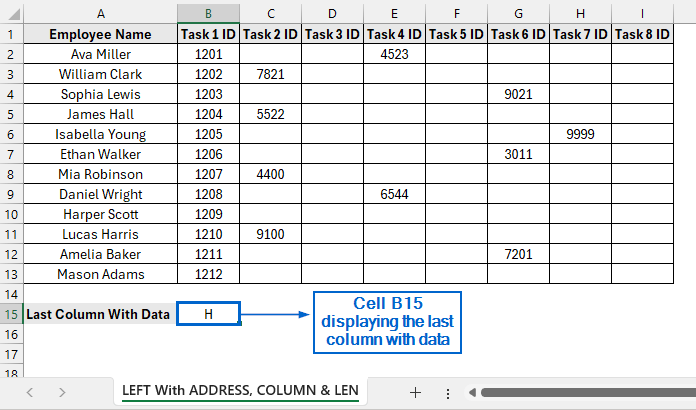Select column H header
Viewport: 696px width, 410px height.
pyautogui.click(x=581, y=14)
